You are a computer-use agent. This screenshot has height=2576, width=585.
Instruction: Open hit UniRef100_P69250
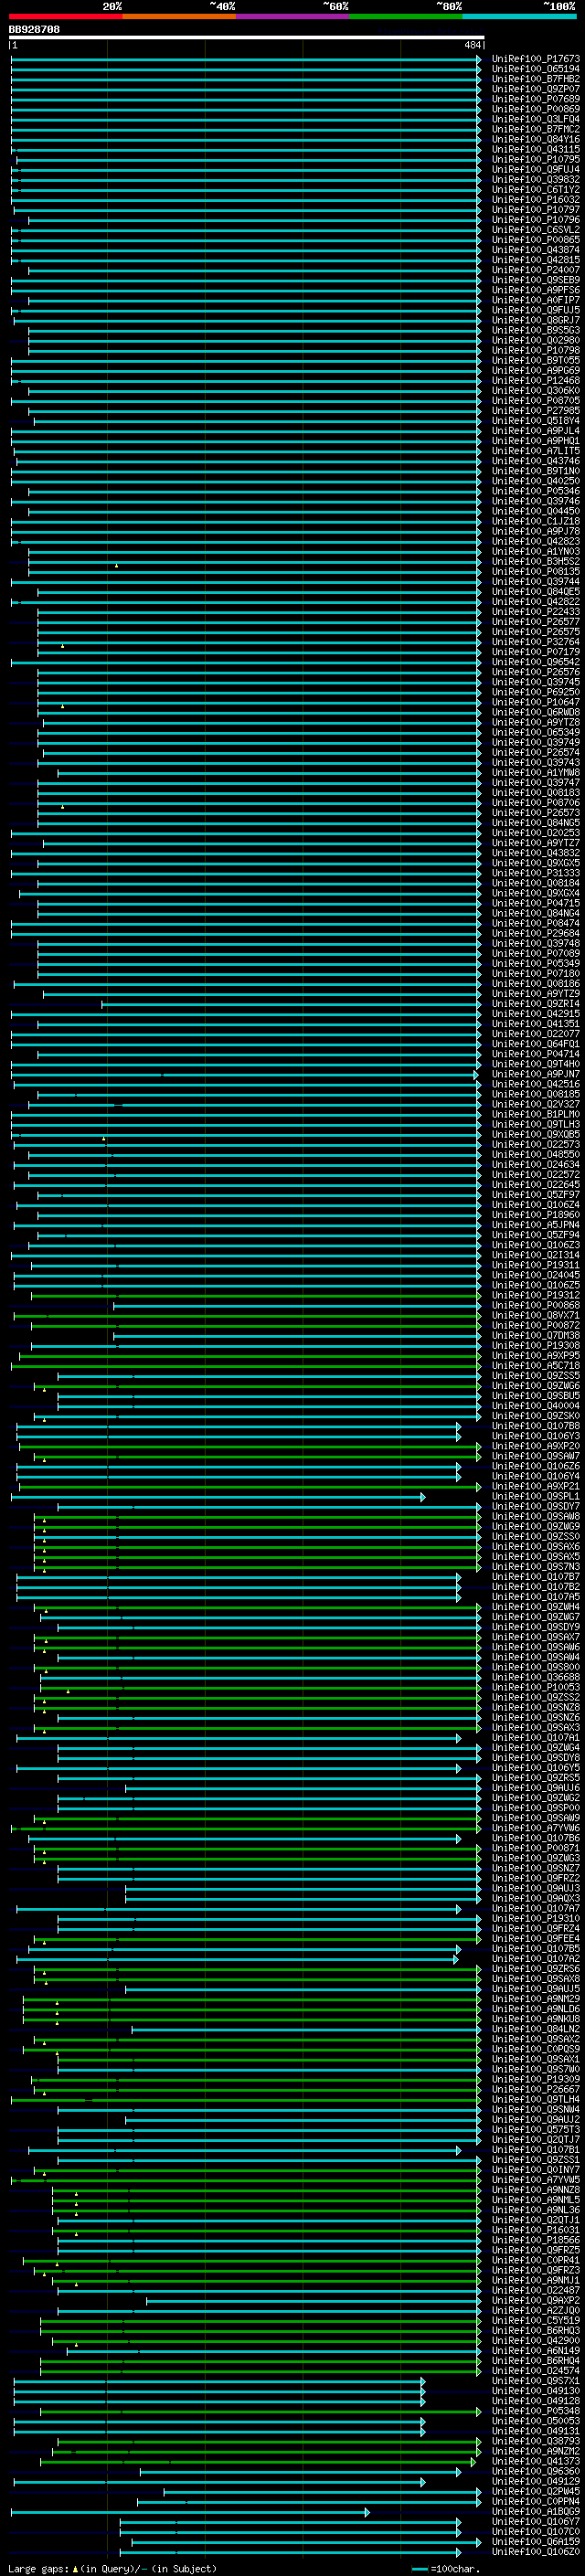[x=536, y=692]
